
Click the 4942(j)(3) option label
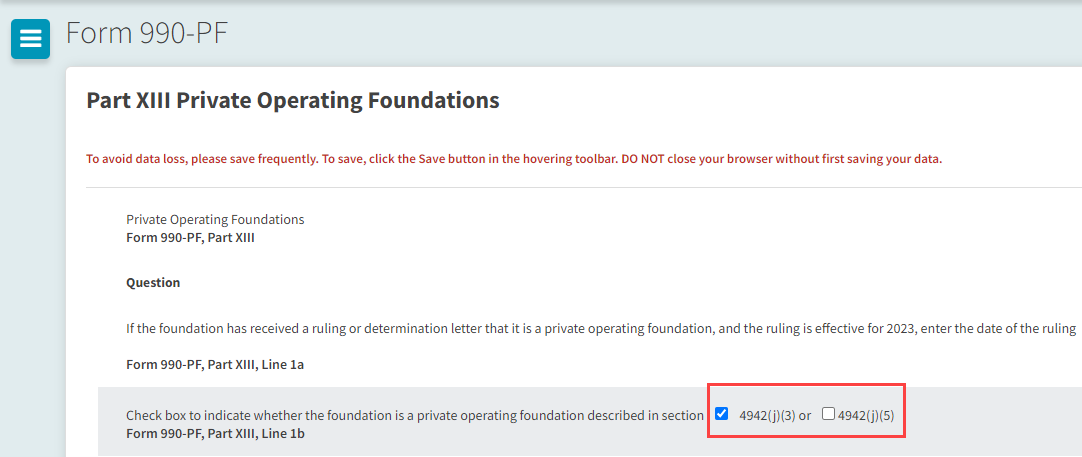coord(767,415)
